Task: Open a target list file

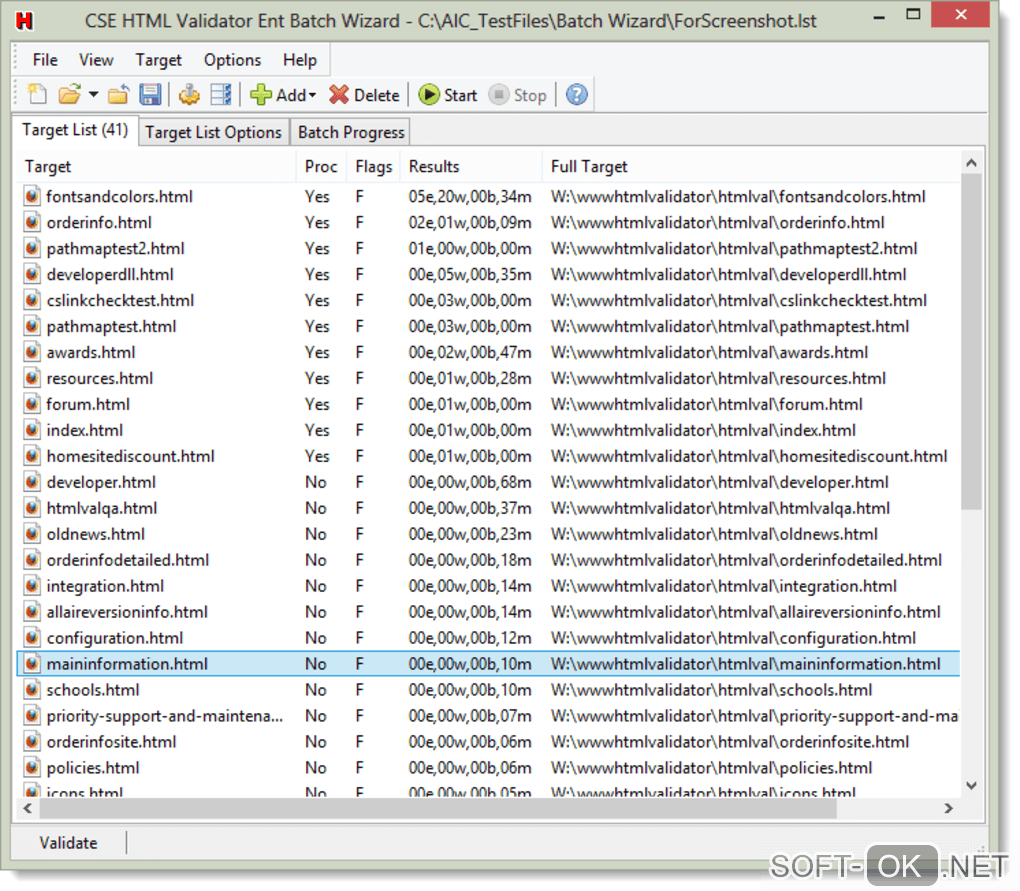Action: tap(69, 95)
